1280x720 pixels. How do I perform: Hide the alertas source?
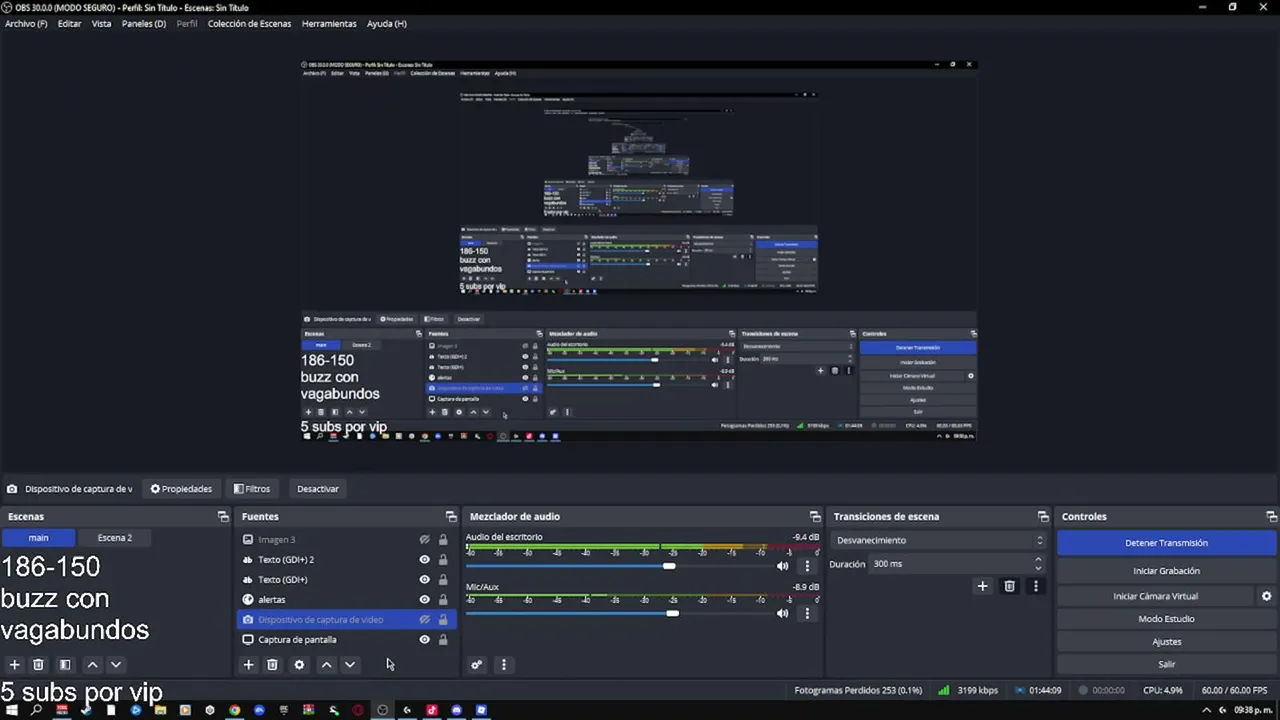pyautogui.click(x=424, y=599)
